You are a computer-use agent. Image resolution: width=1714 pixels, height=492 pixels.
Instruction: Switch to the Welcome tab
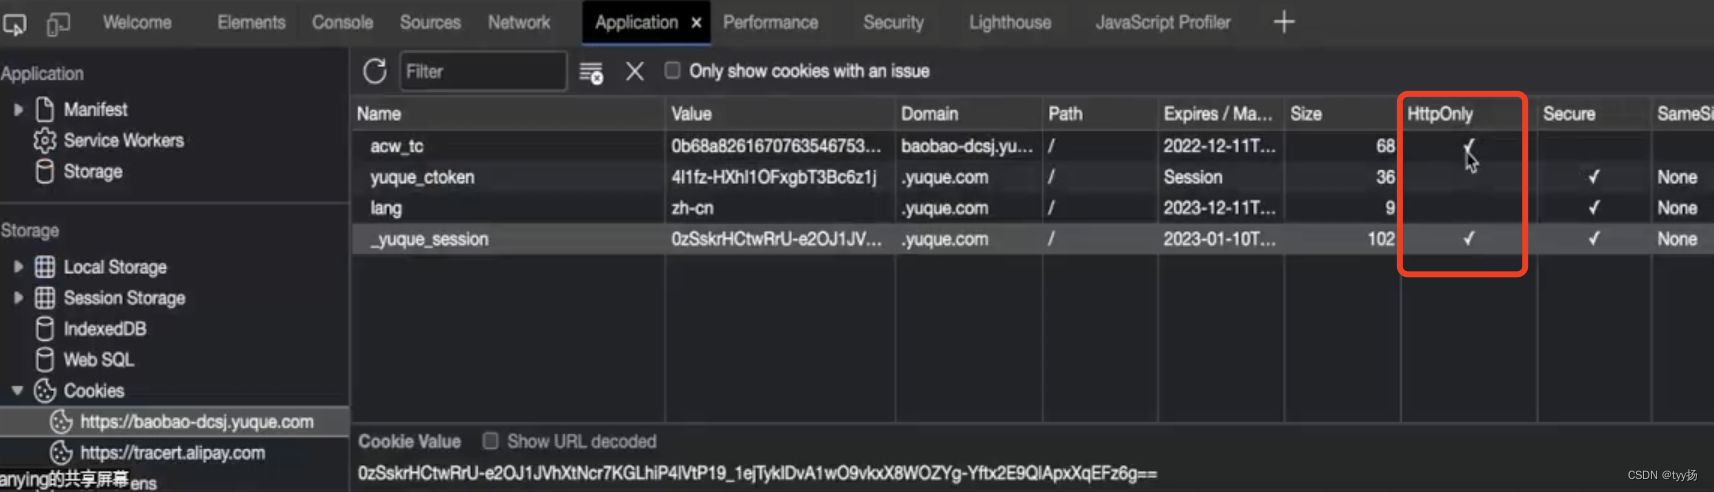[x=137, y=22]
